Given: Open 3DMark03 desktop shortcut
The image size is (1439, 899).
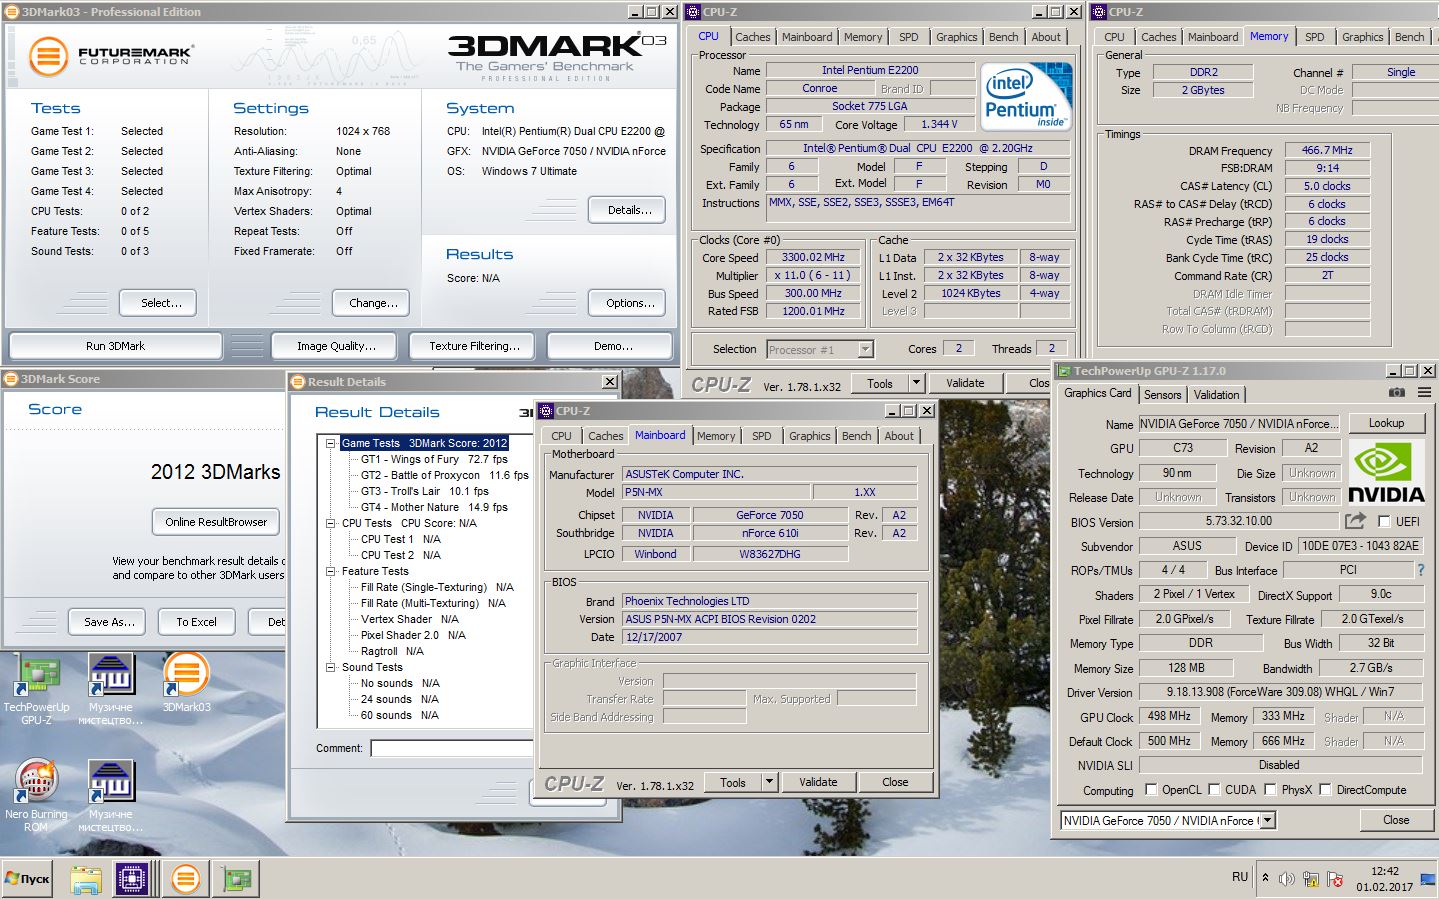Looking at the screenshot, I should coord(186,683).
